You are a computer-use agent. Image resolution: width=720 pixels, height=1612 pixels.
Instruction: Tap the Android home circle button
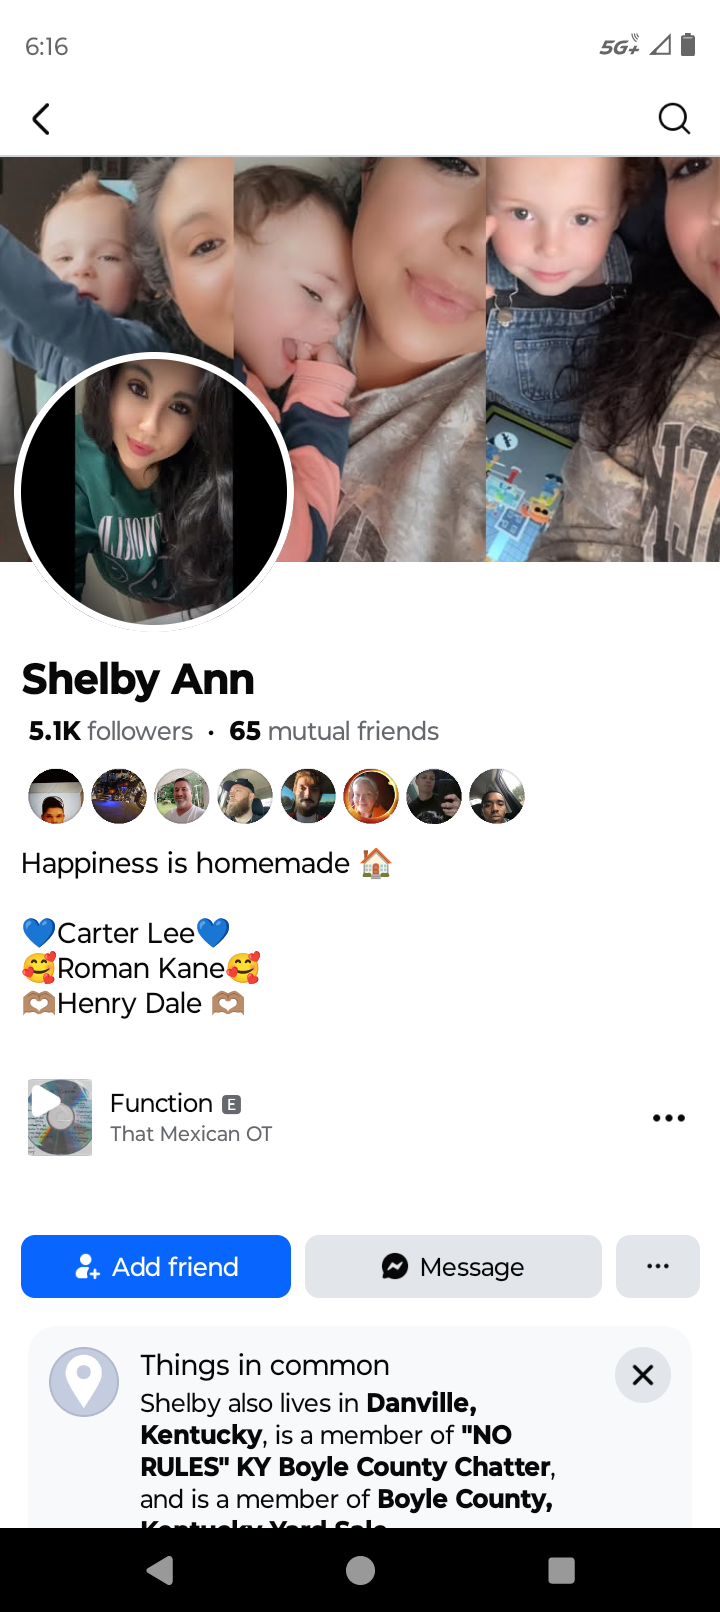pyautogui.click(x=360, y=1570)
